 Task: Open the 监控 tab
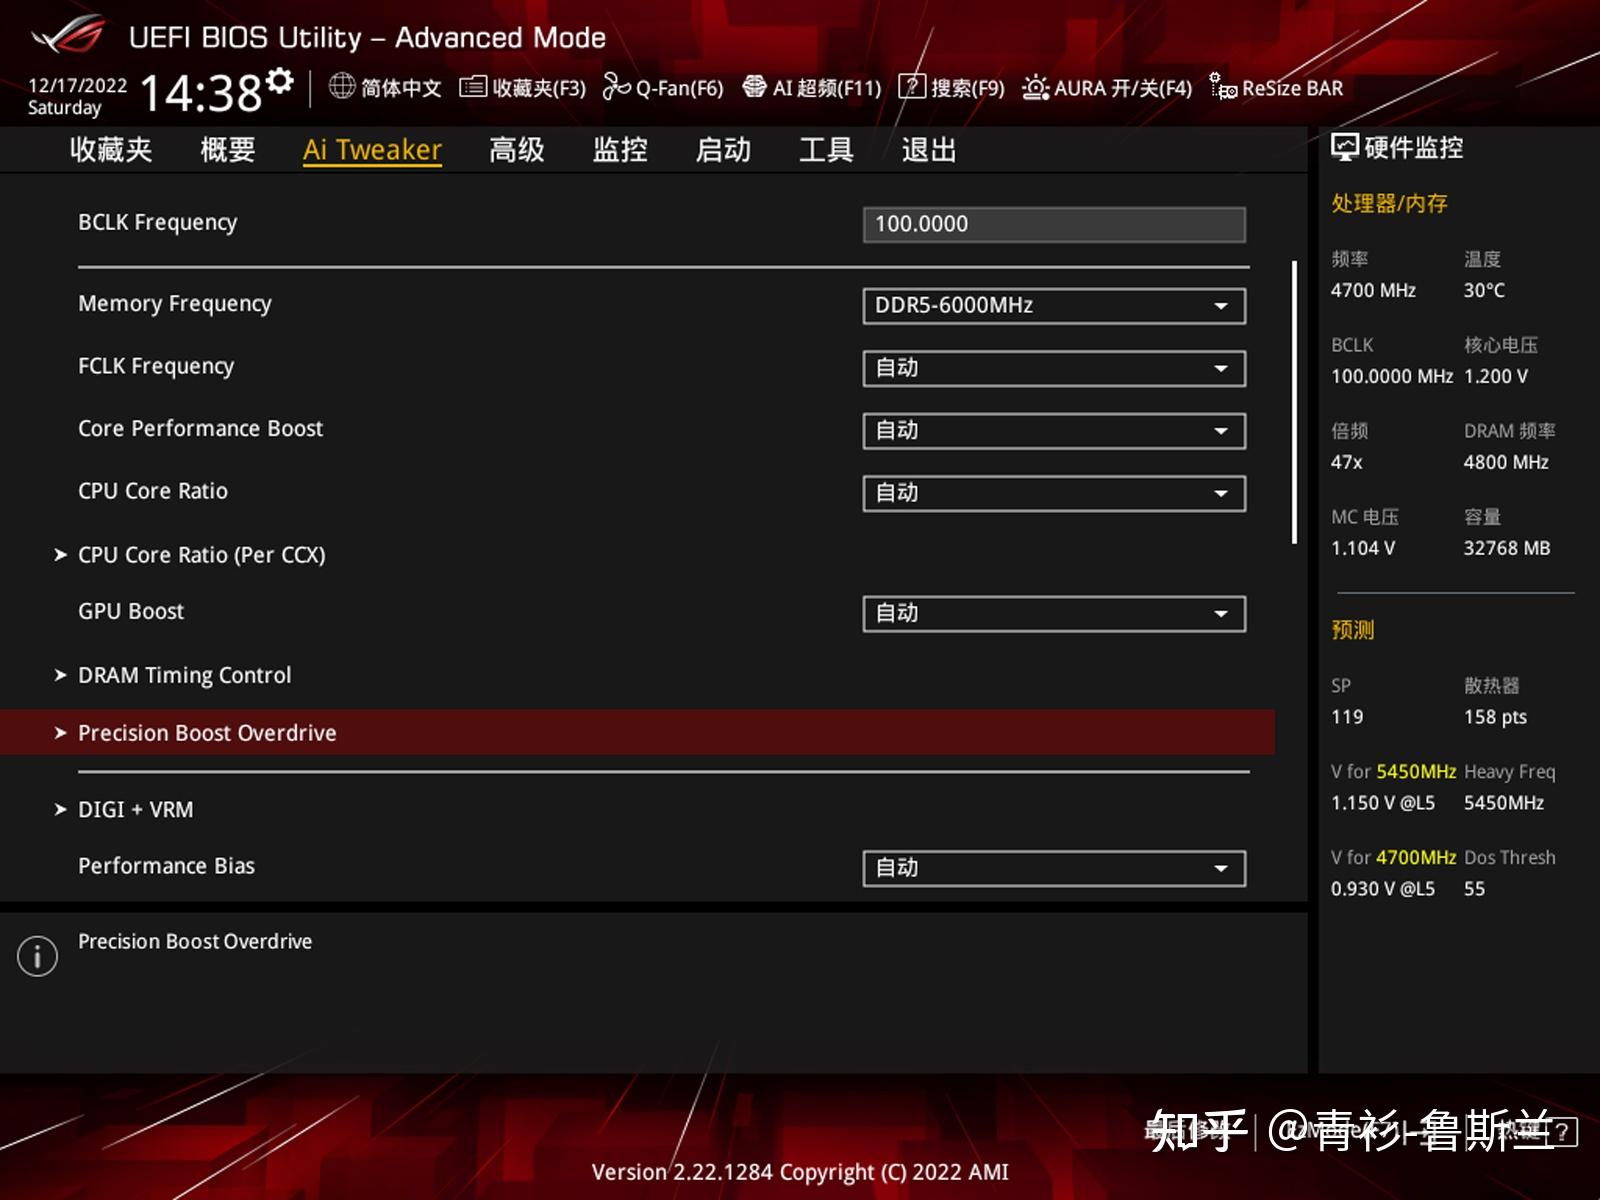620,150
